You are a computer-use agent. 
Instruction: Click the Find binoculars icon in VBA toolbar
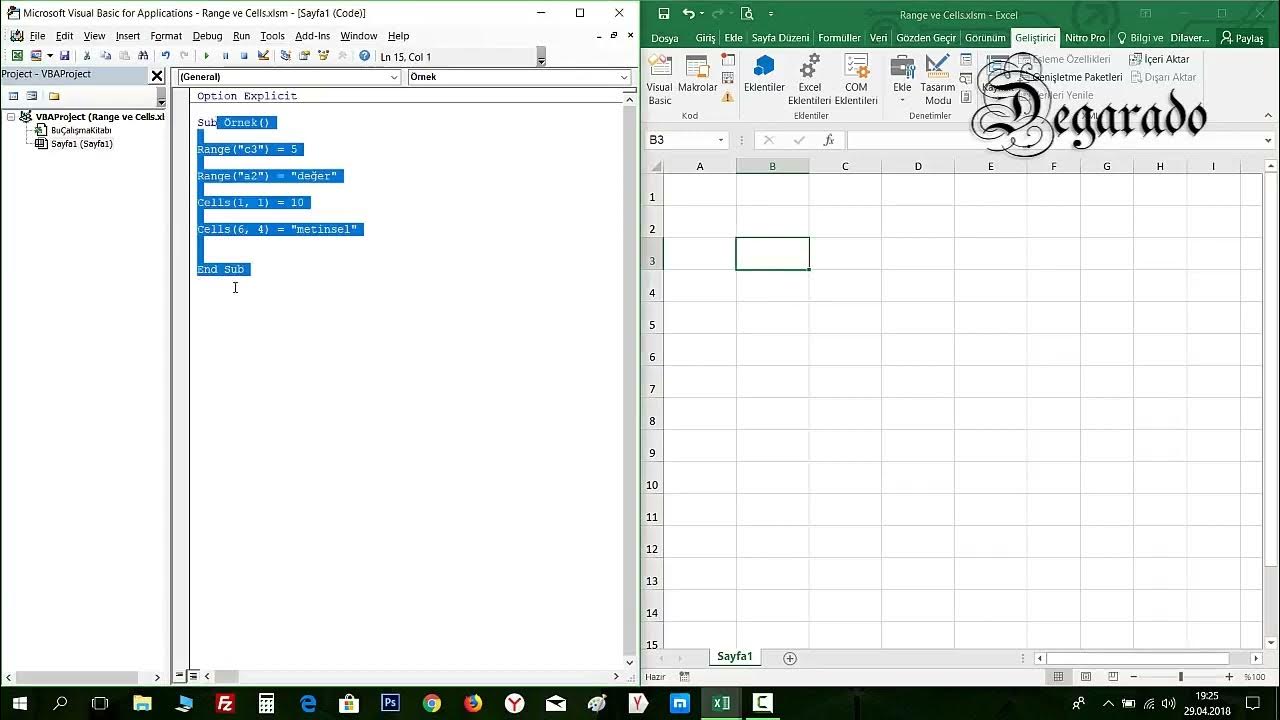point(143,56)
